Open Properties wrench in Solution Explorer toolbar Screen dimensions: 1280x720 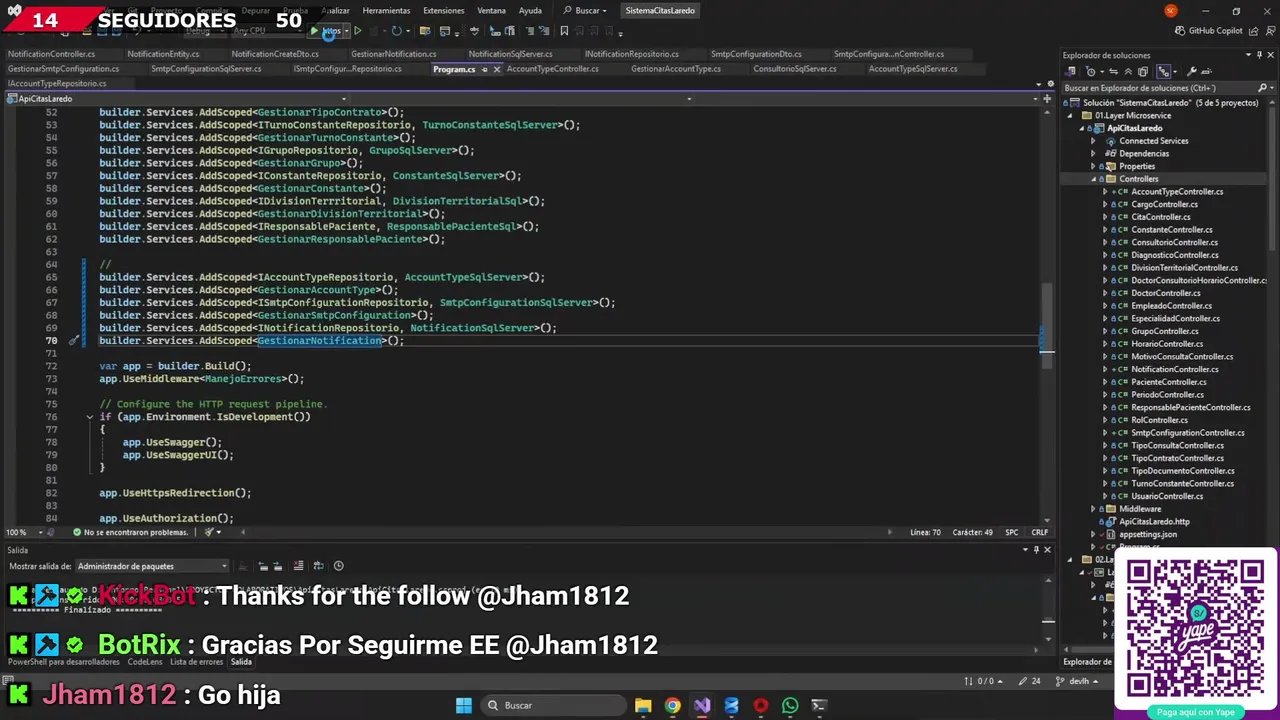(1191, 72)
